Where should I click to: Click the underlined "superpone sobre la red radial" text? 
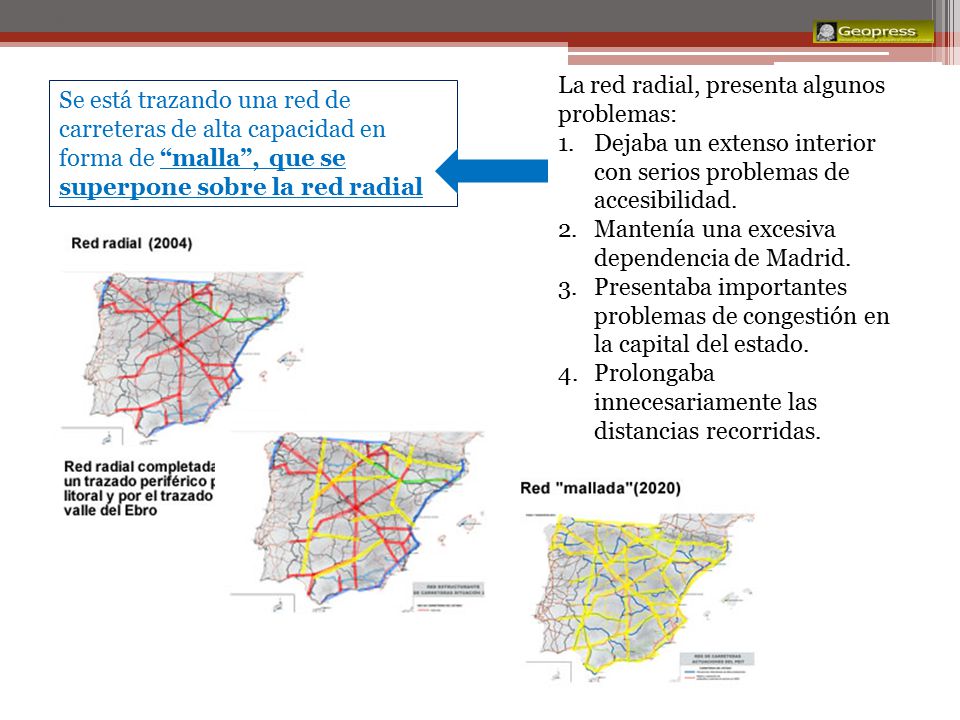241,187
